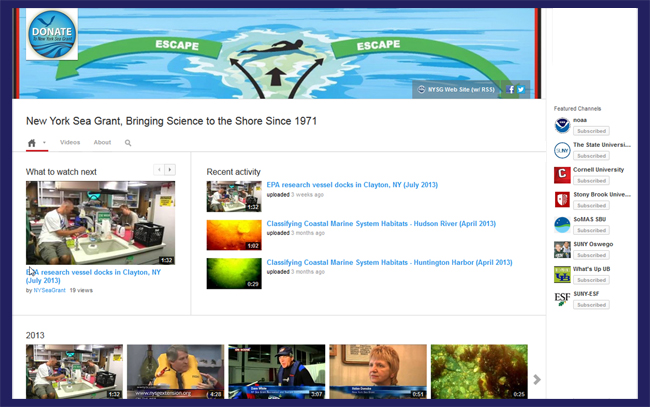Click the previous arrow in What to watch next
The height and width of the screenshot is (407, 650).
point(159,170)
